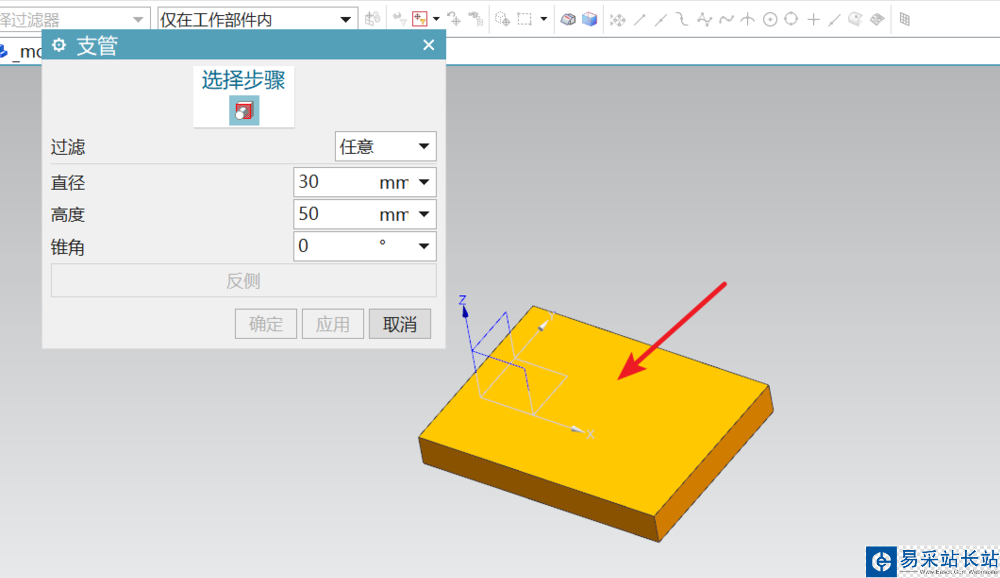The height and width of the screenshot is (578, 1000).
Task: Click the shaded blue cube display icon
Action: (x=589, y=19)
